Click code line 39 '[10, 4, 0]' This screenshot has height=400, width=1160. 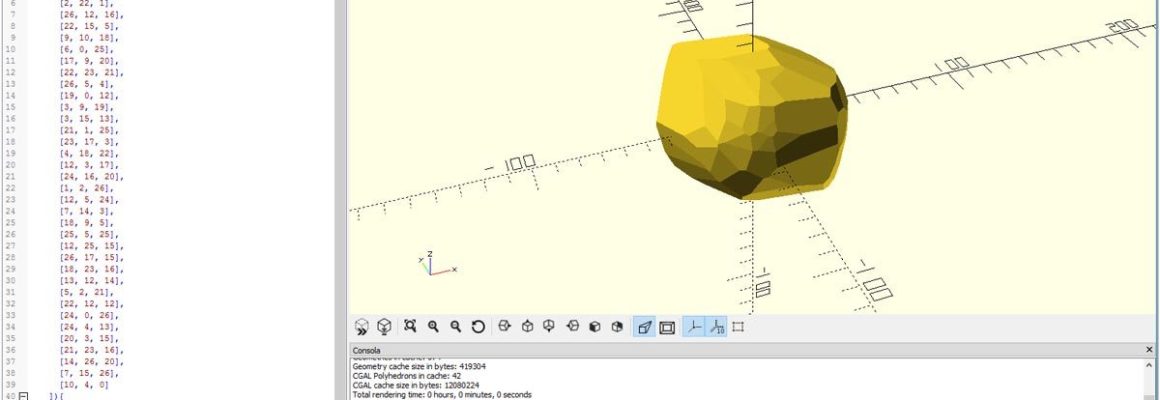(x=84, y=385)
